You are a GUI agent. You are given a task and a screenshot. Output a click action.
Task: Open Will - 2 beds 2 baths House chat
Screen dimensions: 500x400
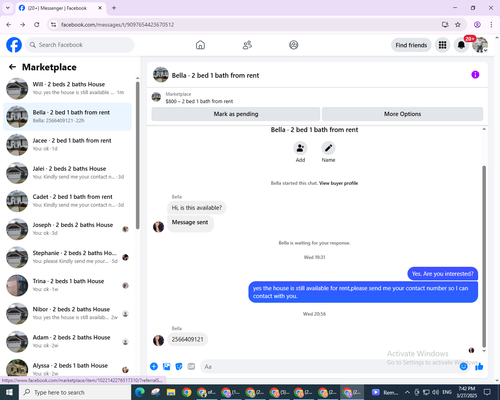(67, 88)
